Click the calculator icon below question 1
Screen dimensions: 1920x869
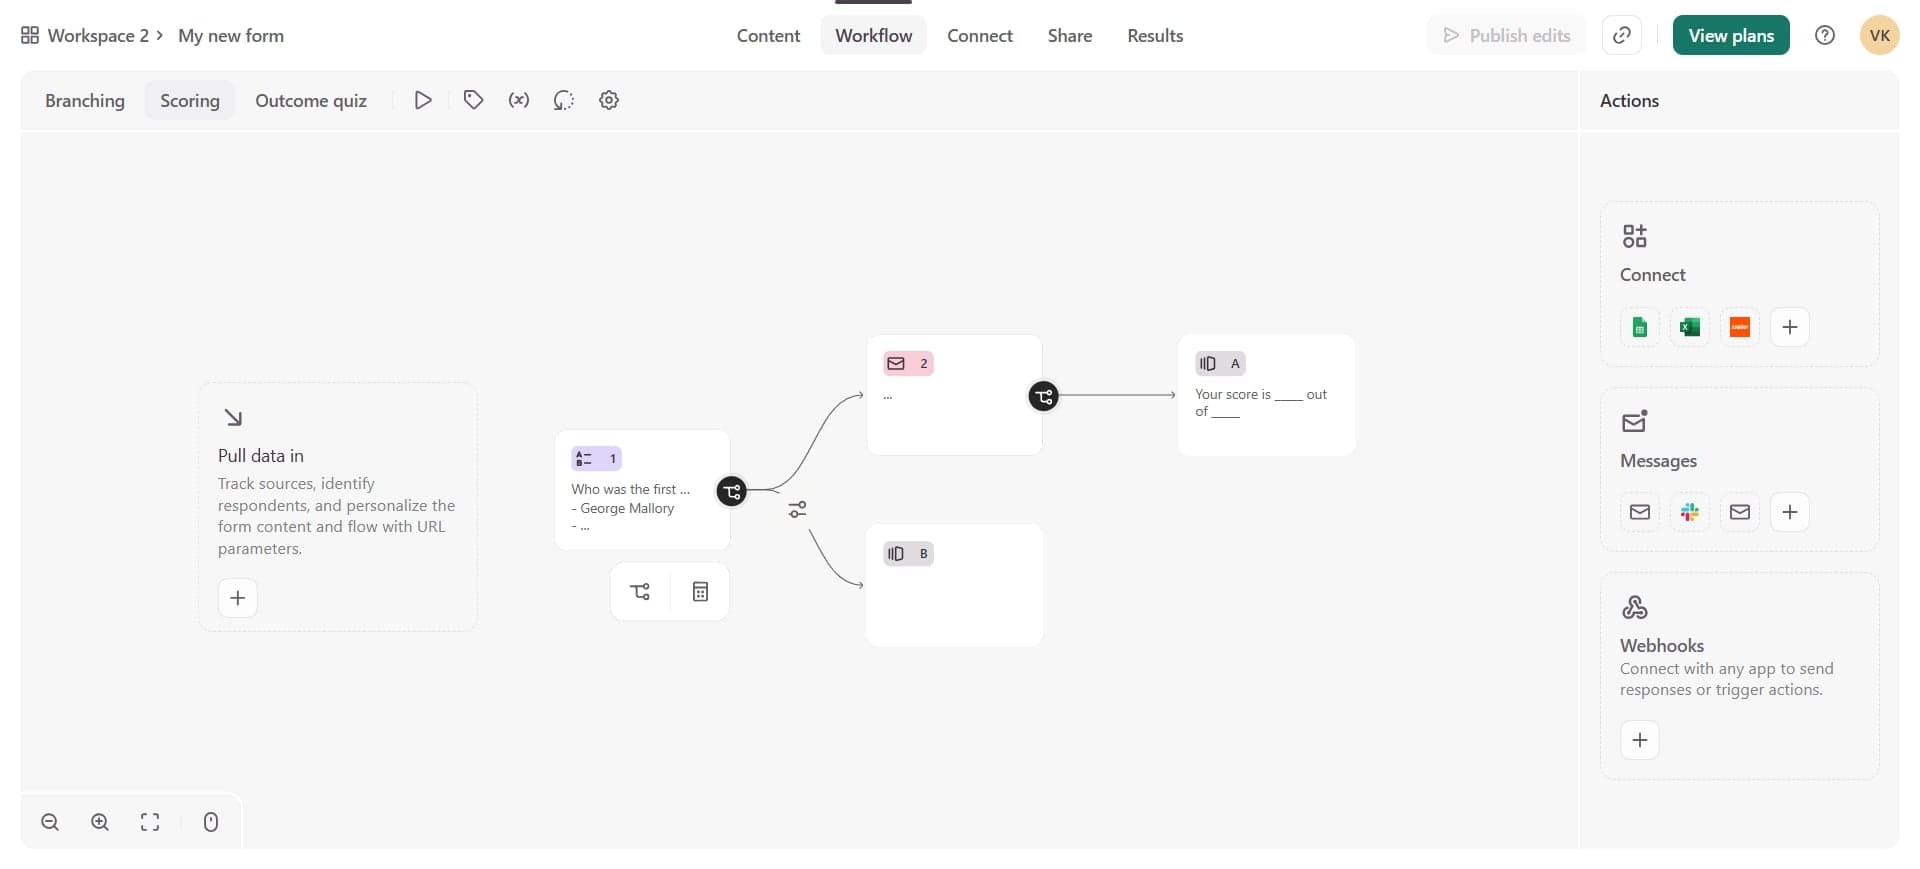pyautogui.click(x=700, y=592)
